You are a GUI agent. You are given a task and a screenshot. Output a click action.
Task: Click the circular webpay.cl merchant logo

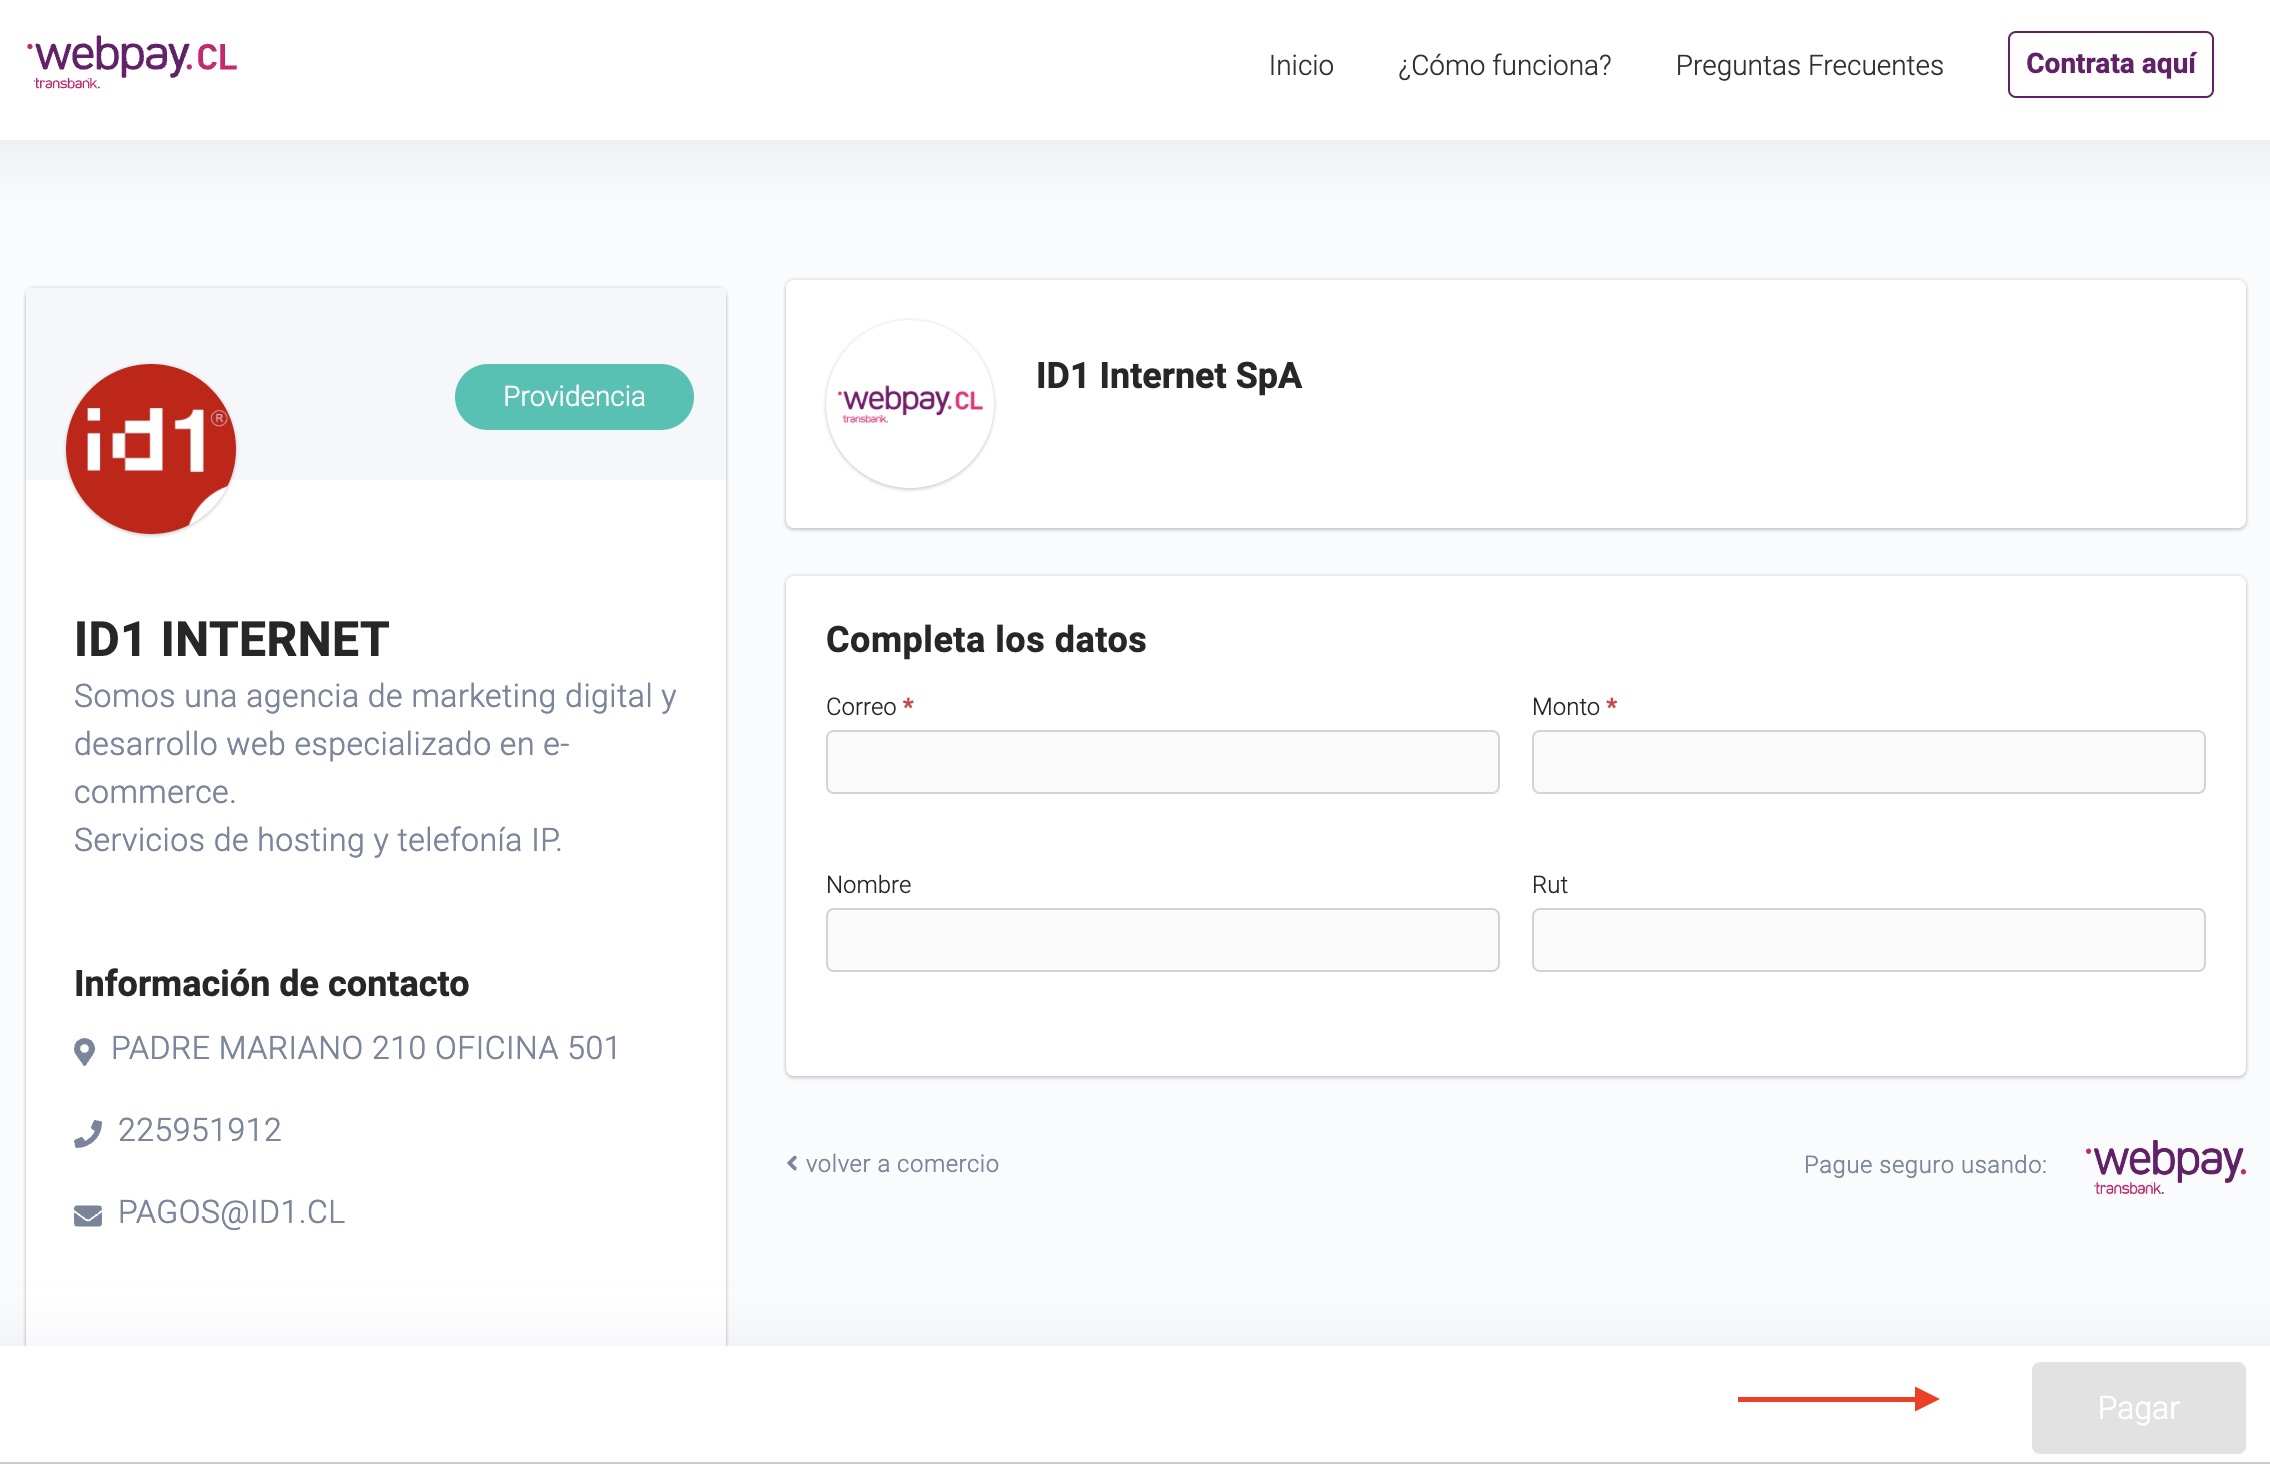pos(910,404)
